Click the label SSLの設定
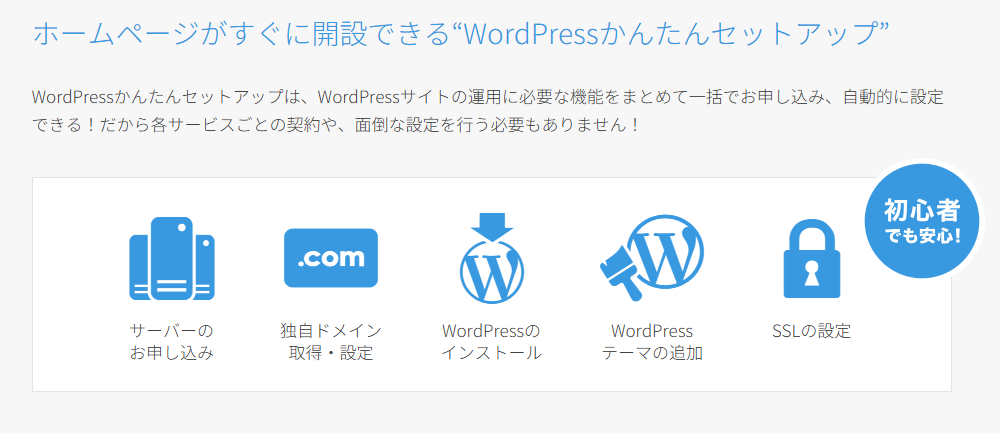 click(811, 332)
